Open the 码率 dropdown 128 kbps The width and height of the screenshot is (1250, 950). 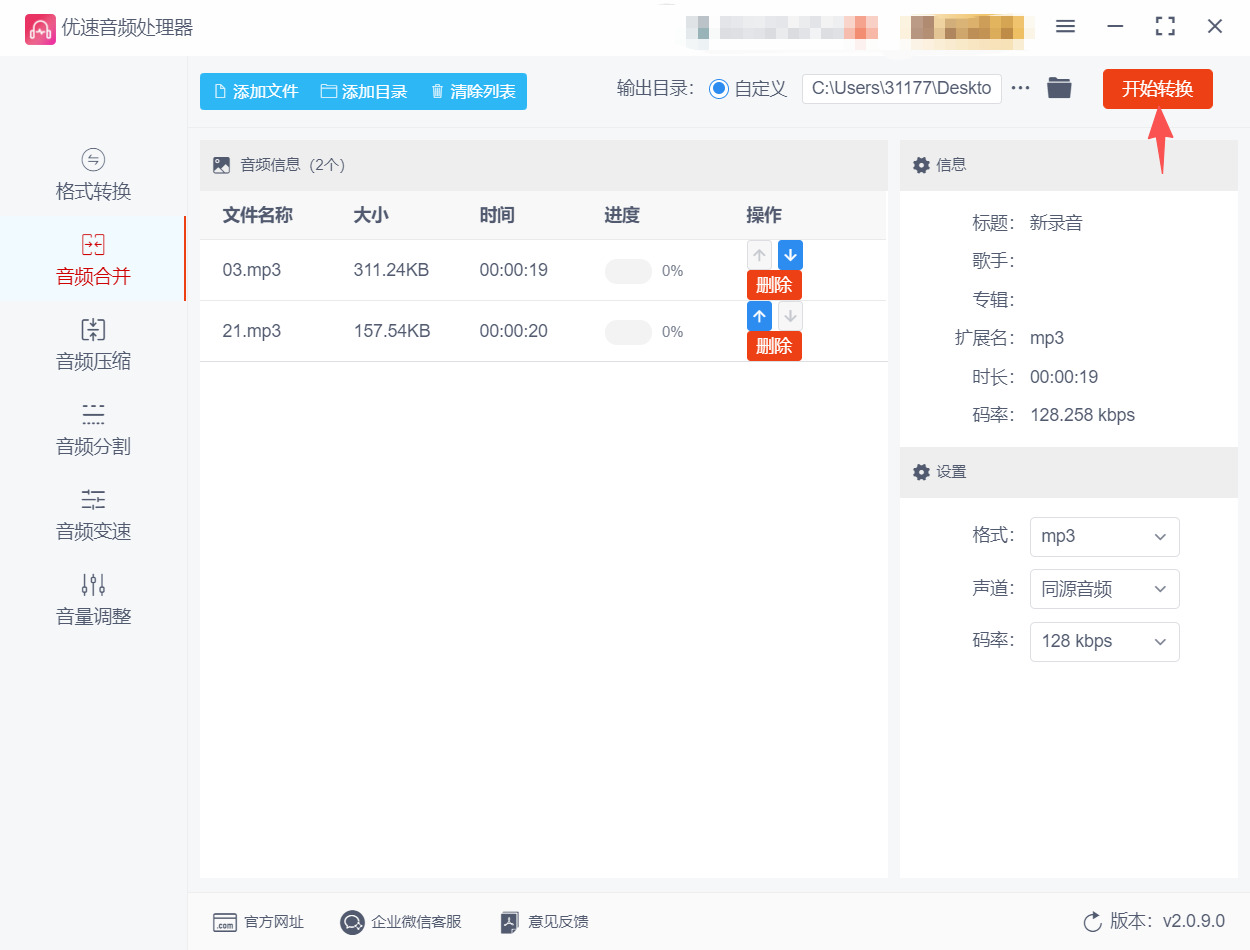[x=1104, y=641]
